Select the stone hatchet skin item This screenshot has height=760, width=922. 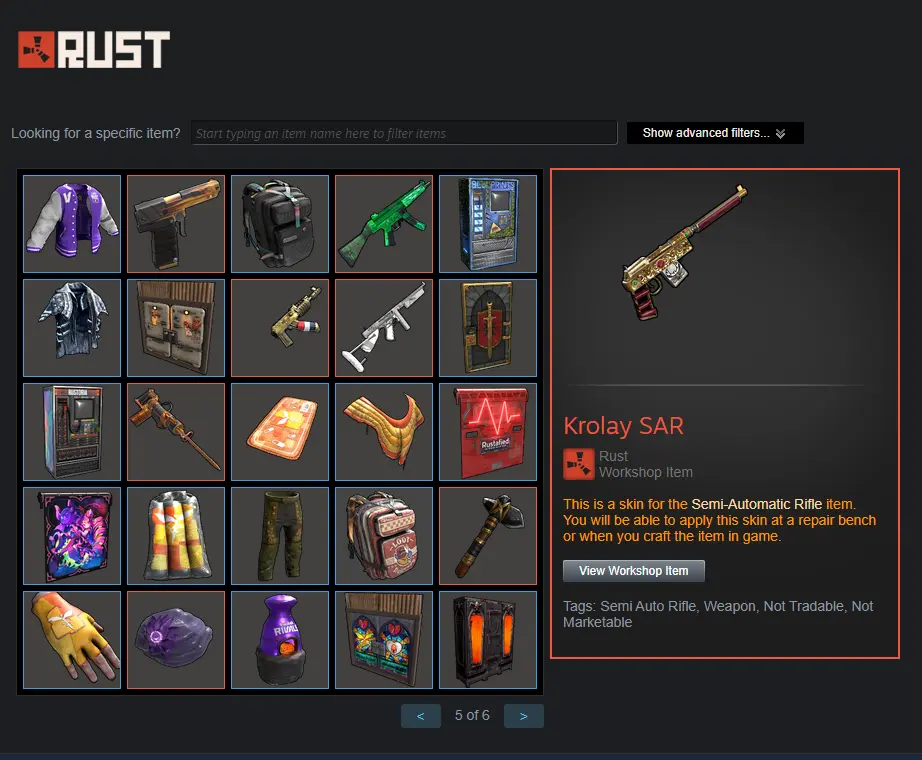488,536
